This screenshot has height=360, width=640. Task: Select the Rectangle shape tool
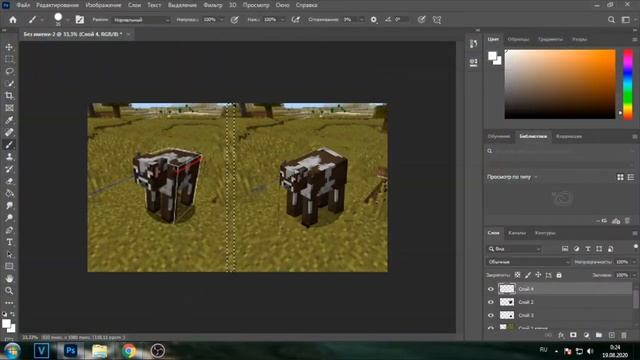[9, 266]
